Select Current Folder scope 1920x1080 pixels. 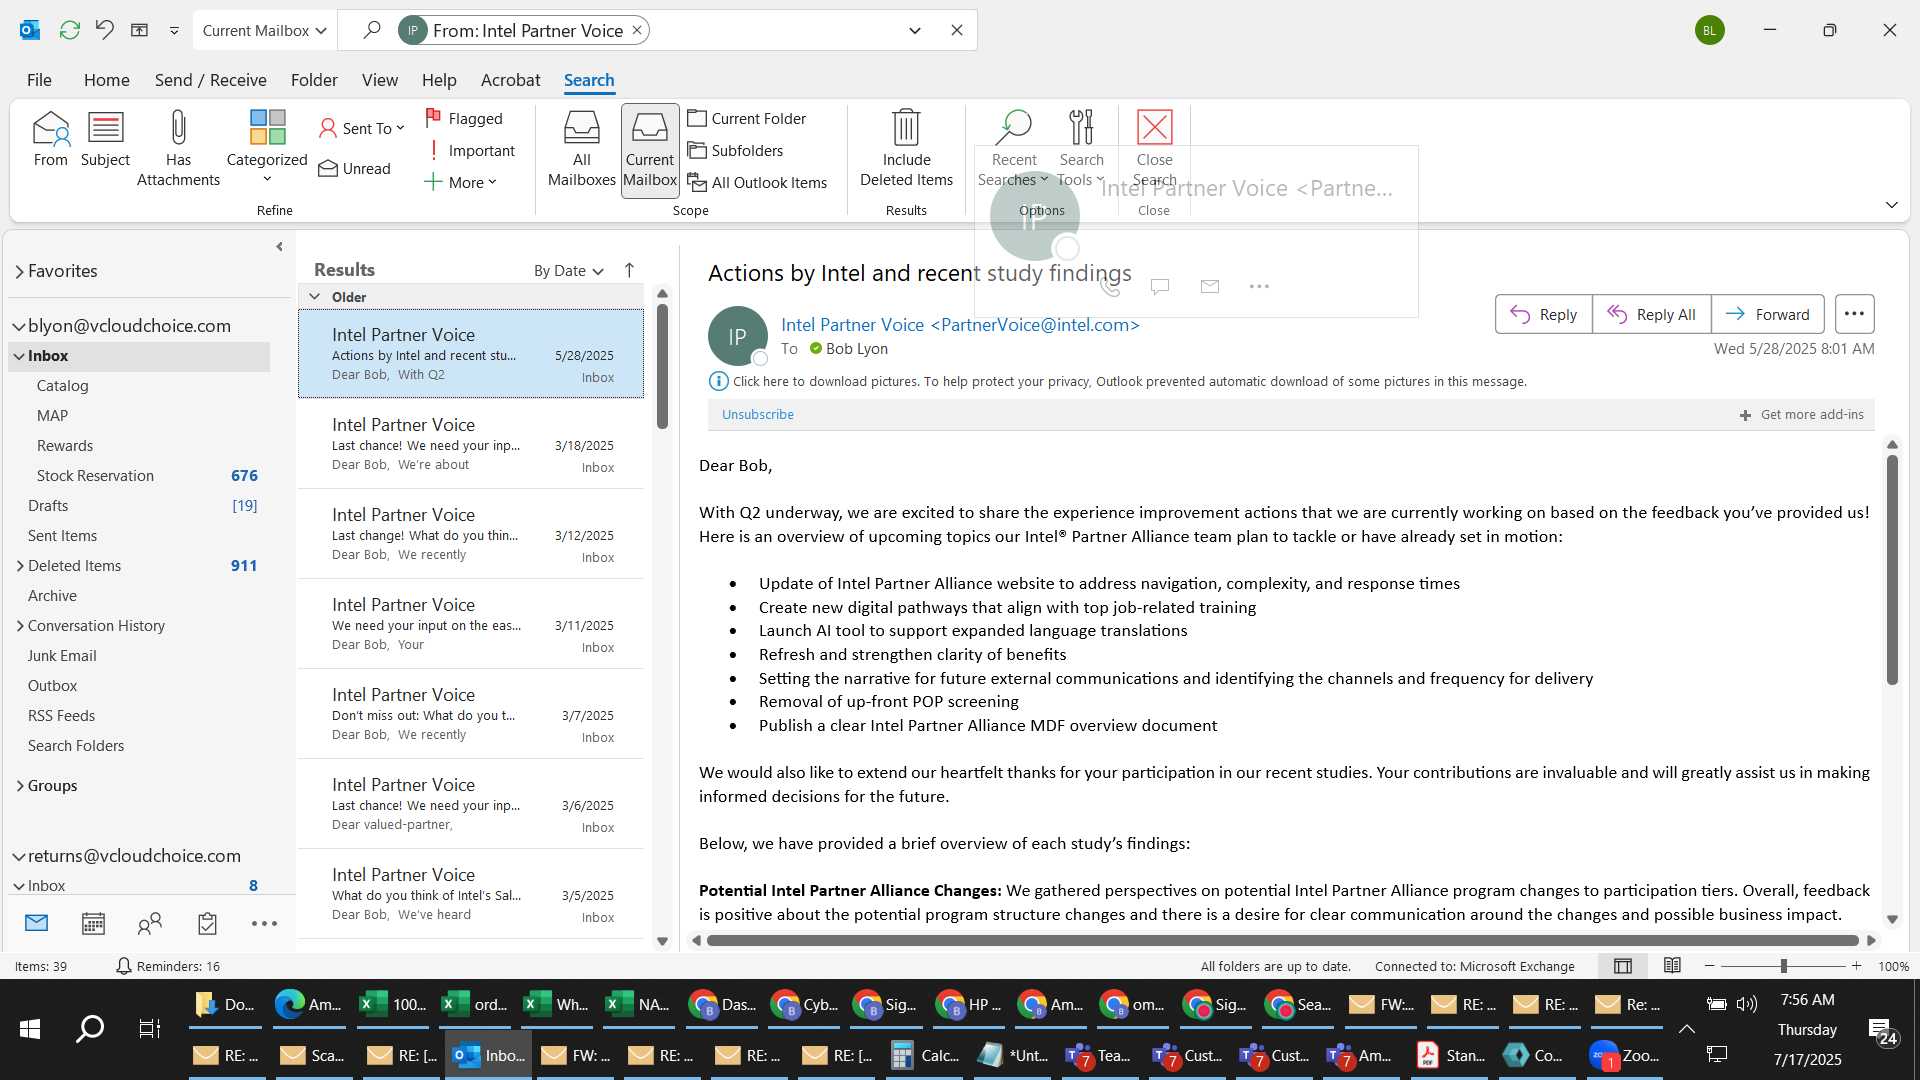[747, 118]
